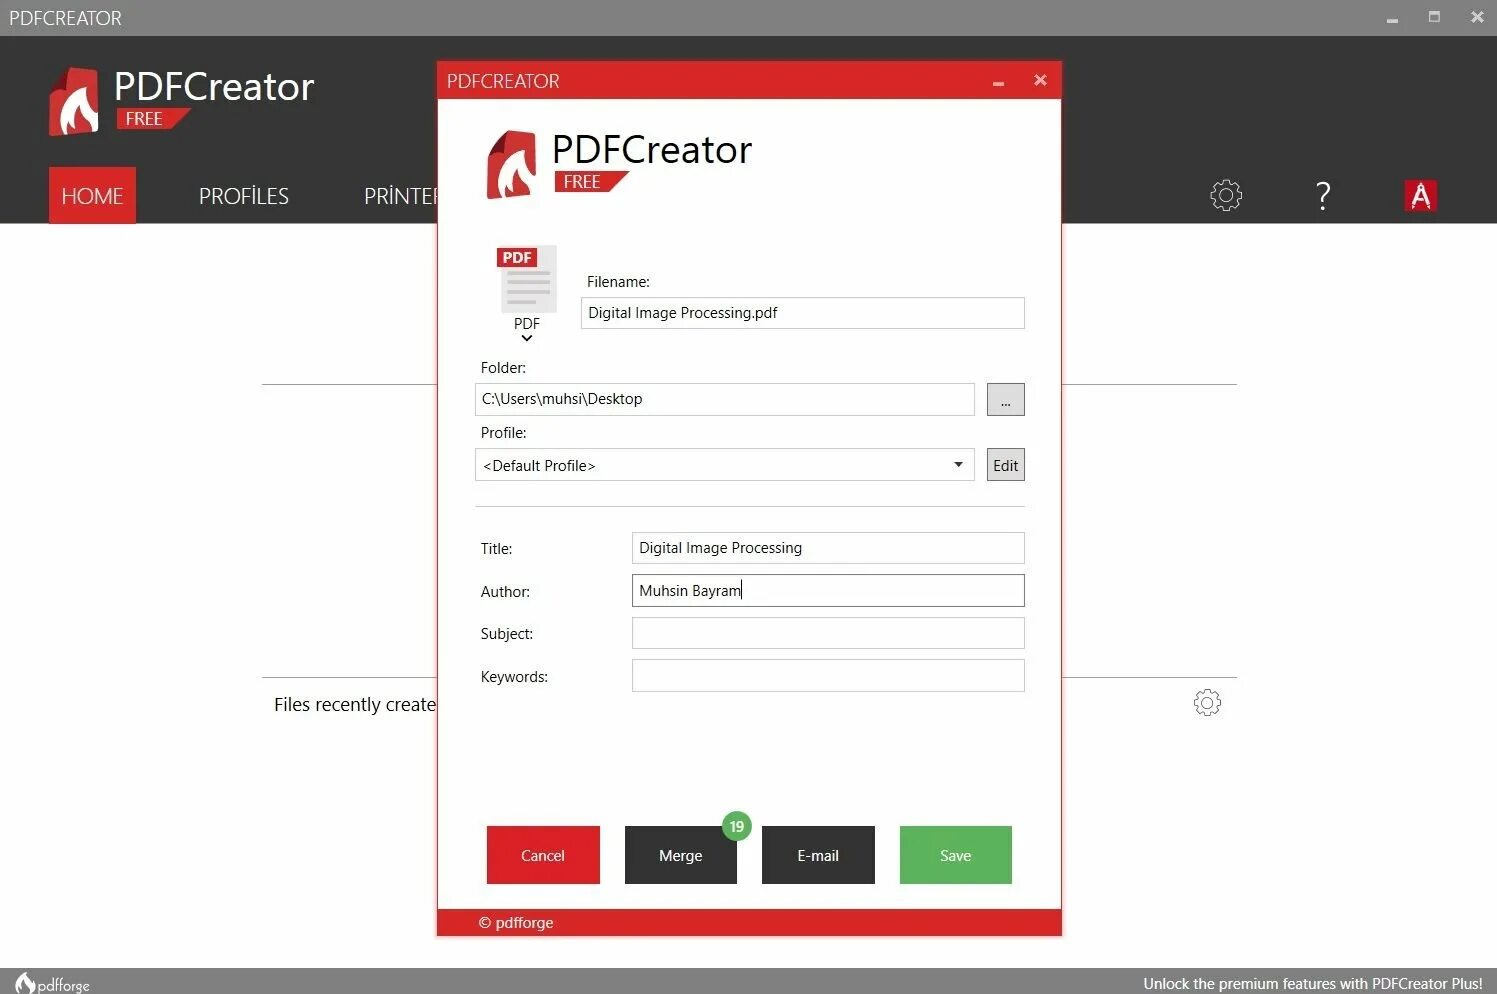Viewport: 1497px width, 994px height.
Task: Close the PDFCreator save dialog
Action: point(1040,80)
